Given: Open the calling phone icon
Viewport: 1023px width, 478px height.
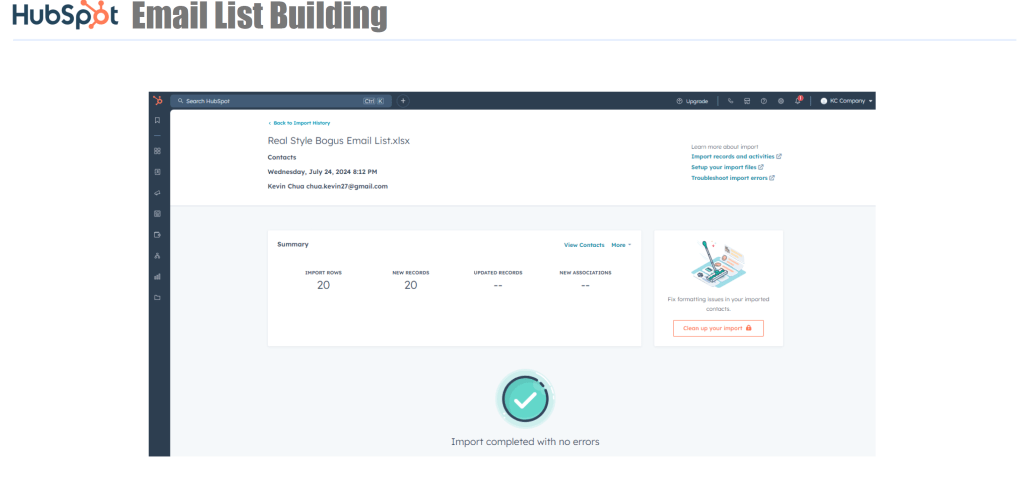Looking at the screenshot, I should point(730,101).
